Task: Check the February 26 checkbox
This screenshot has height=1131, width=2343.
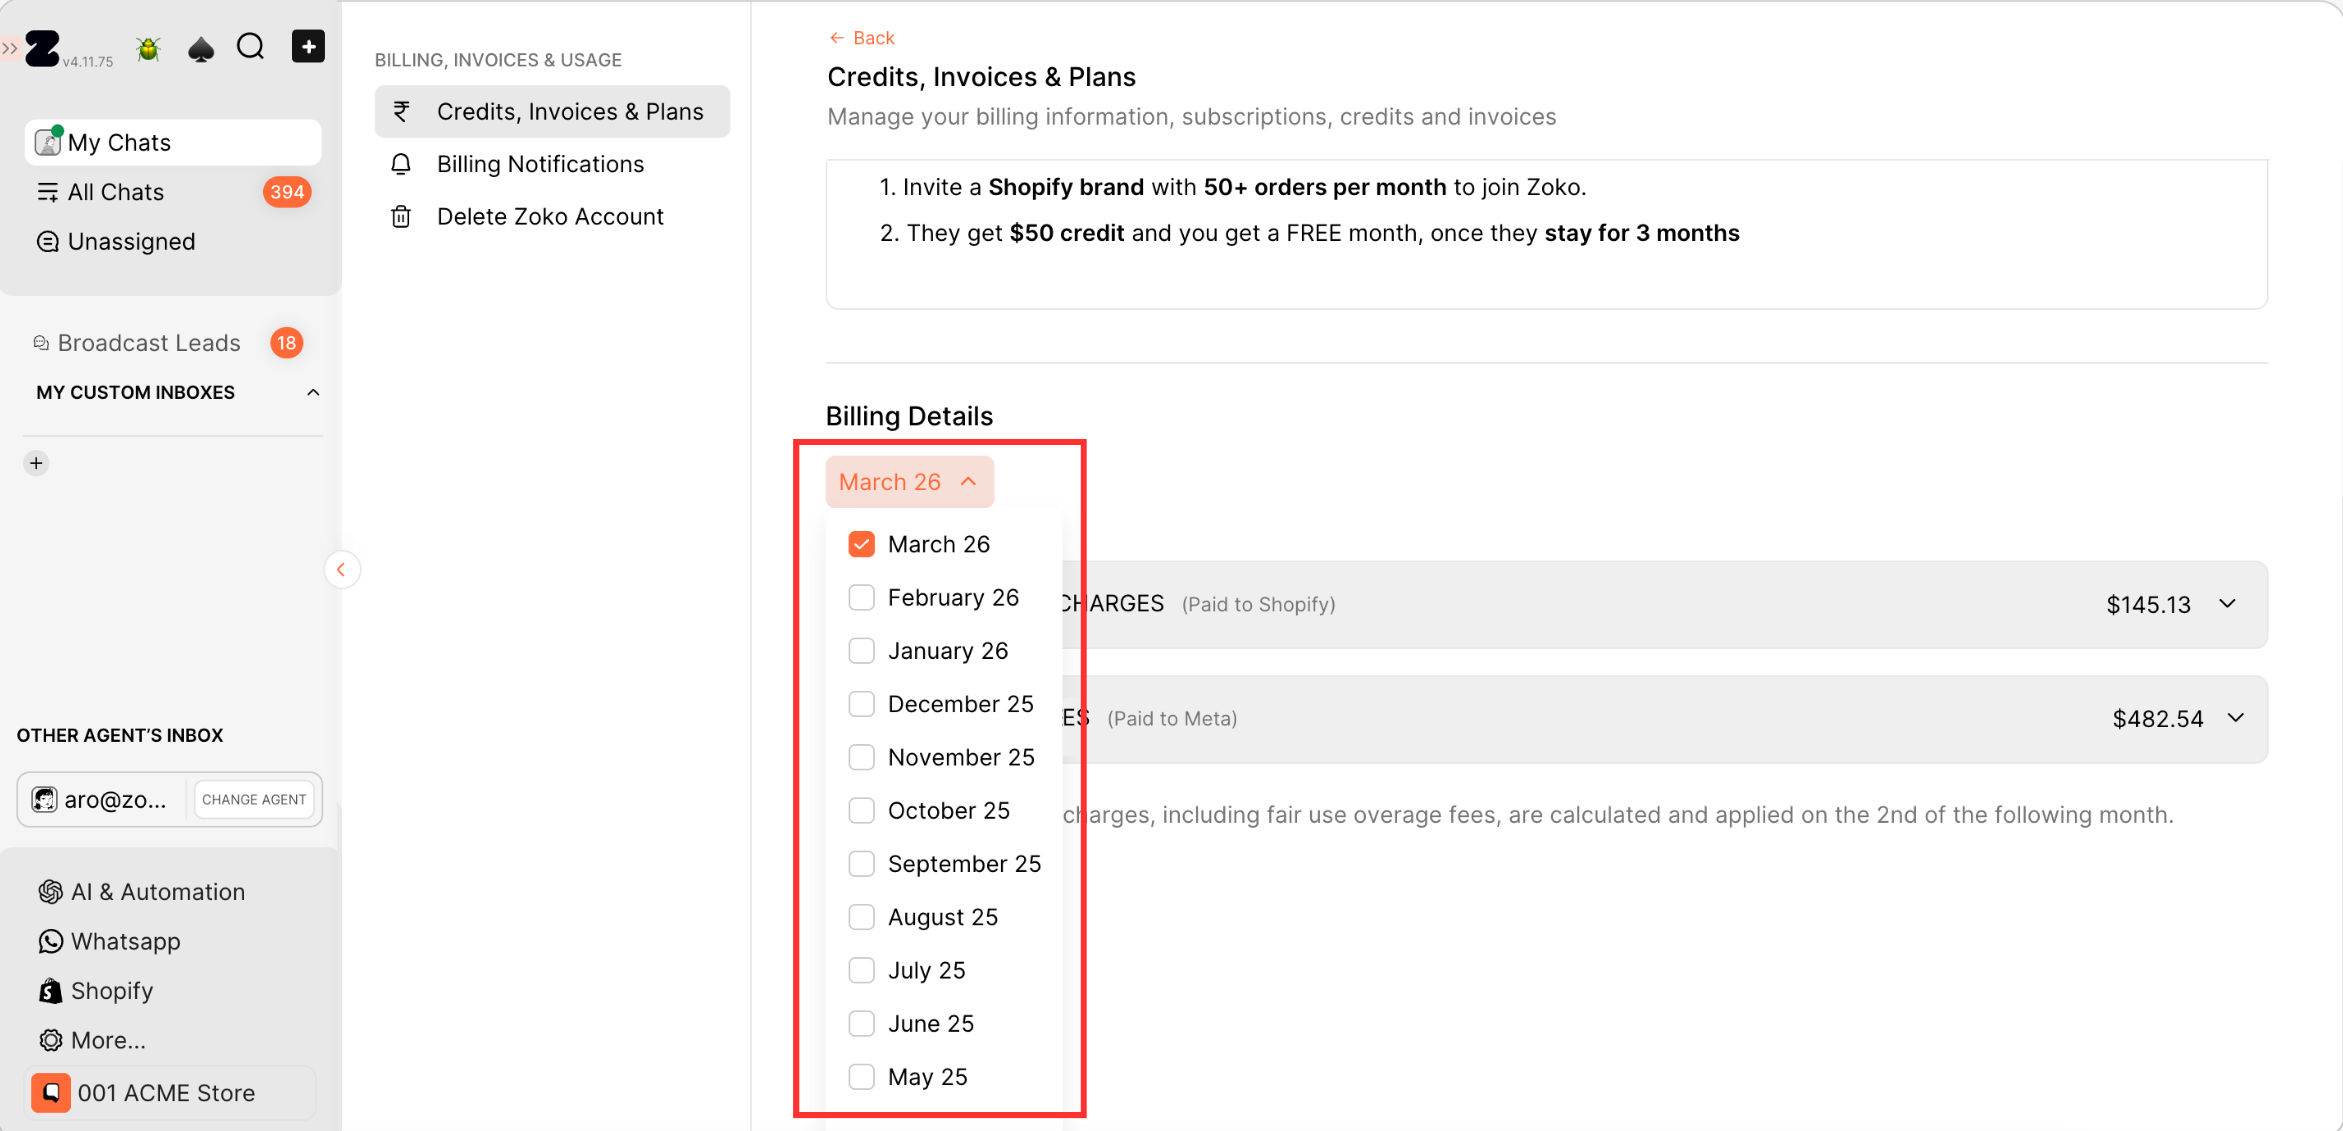Action: [x=861, y=598]
